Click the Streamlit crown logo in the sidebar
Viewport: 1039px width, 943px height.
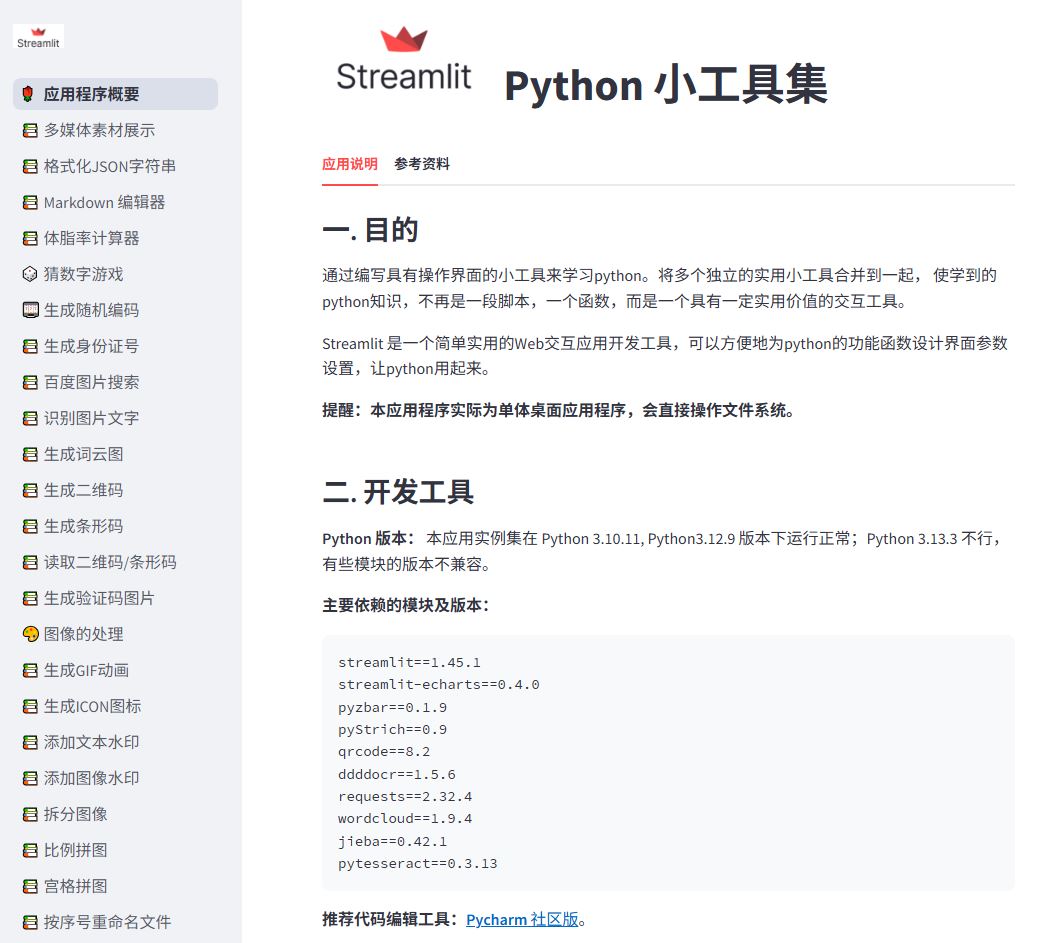37,37
